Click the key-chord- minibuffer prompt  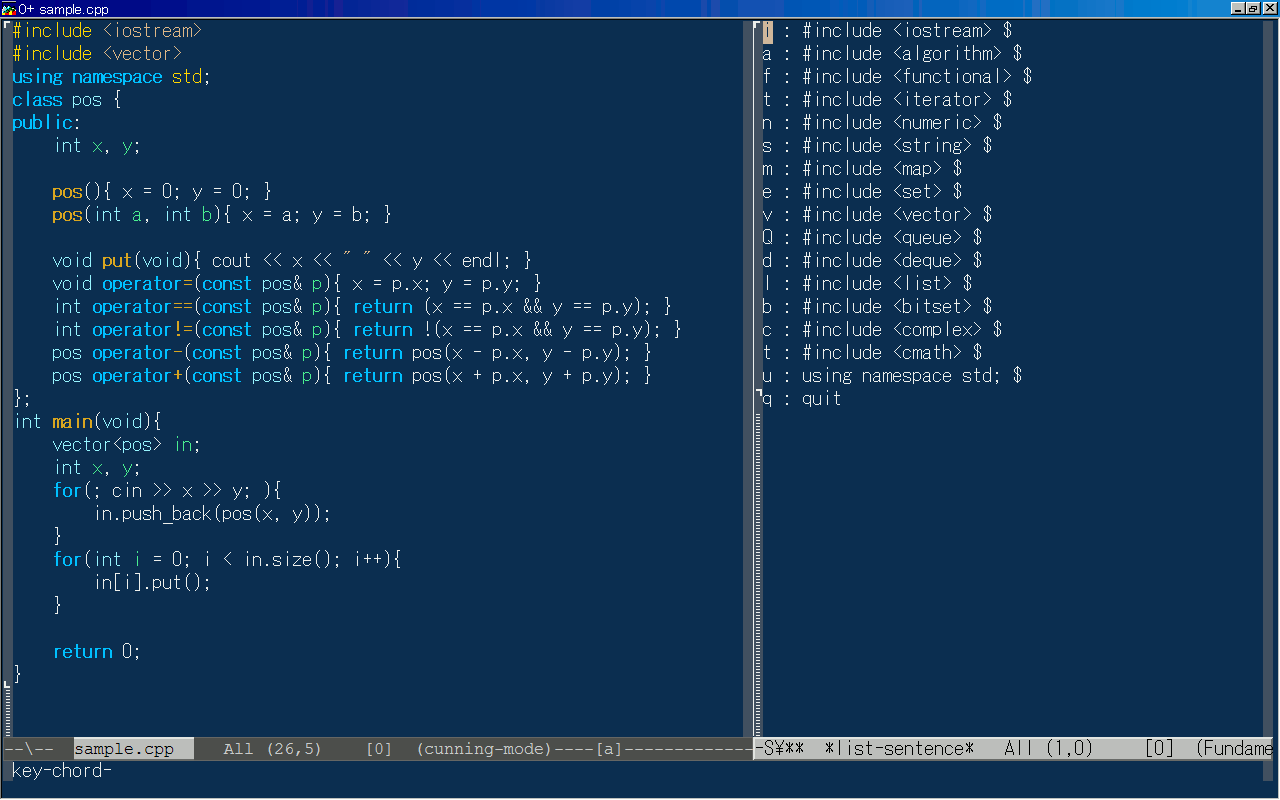point(62,771)
